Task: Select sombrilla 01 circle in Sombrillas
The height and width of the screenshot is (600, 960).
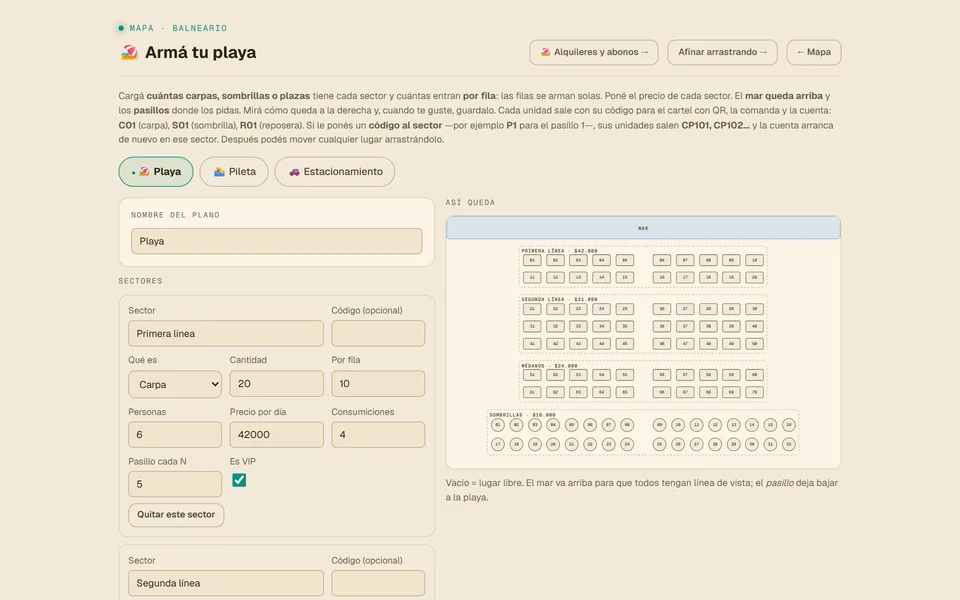Action: (x=498, y=424)
